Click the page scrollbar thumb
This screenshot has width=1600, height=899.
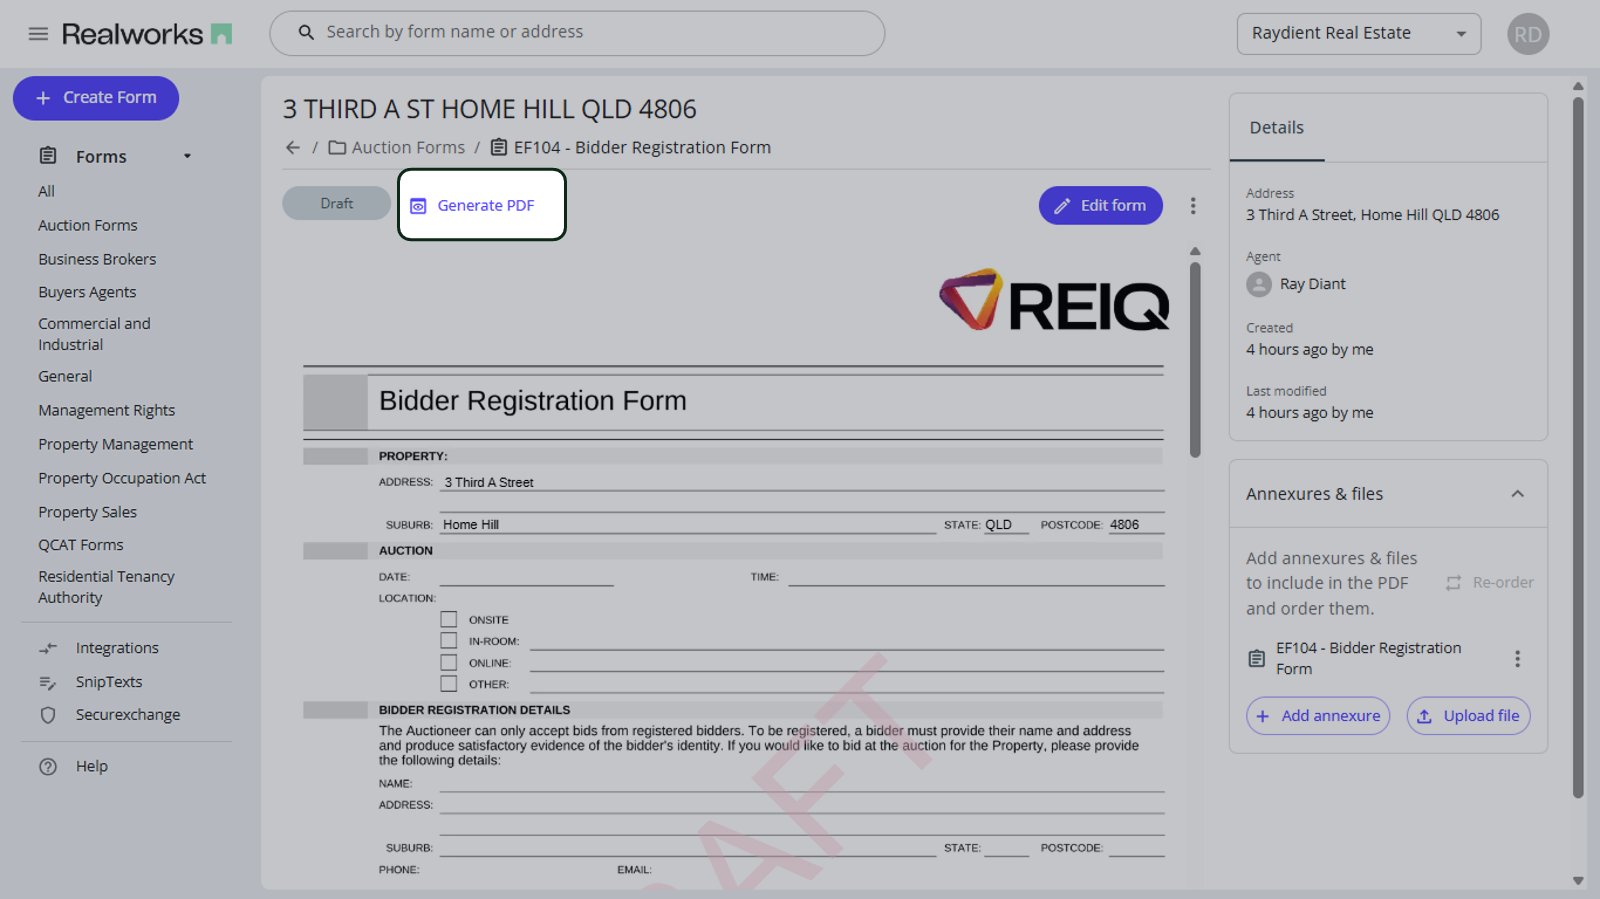click(1578, 447)
